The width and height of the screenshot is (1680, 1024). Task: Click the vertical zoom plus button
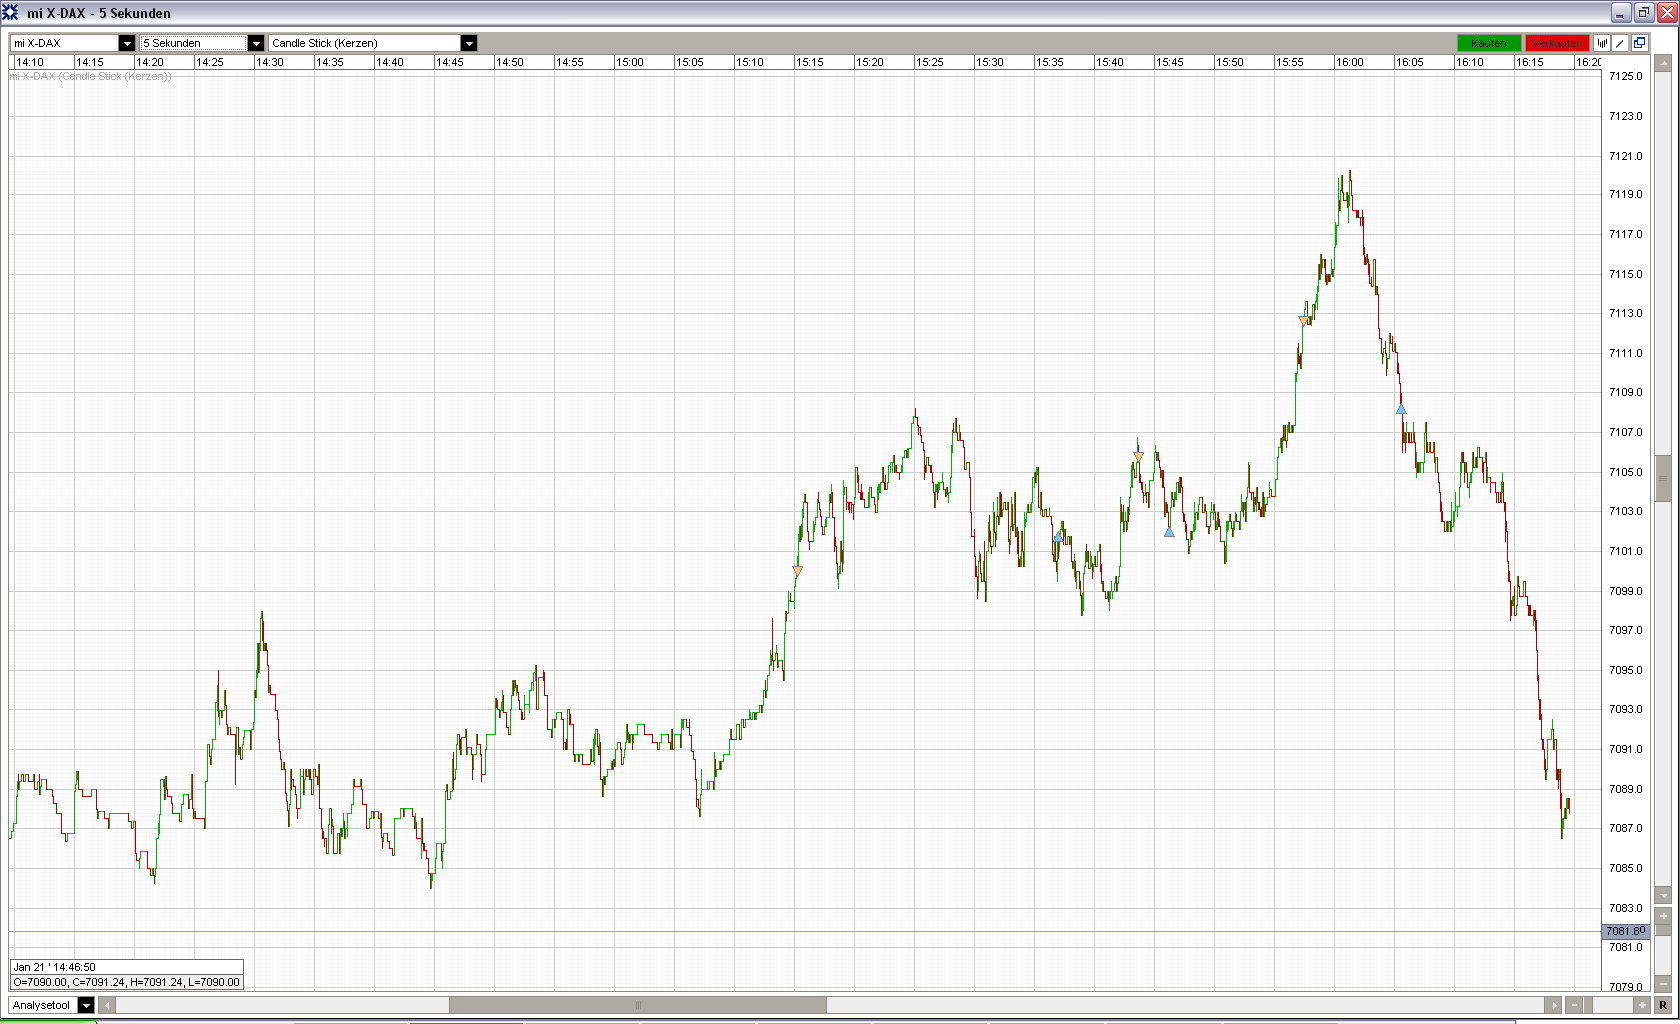pyautogui.click(x=1663, y=915)
